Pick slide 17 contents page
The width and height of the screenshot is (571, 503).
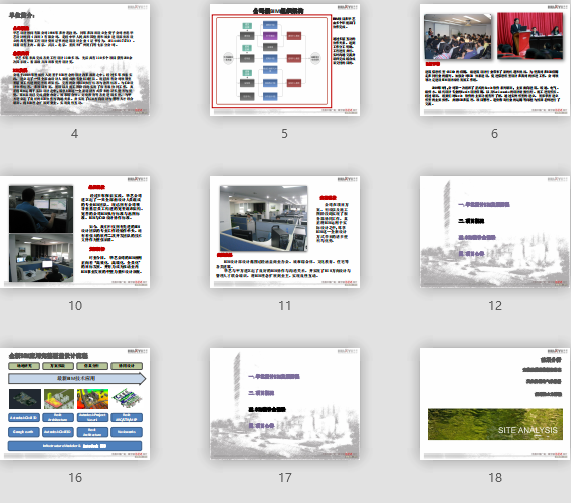tap(285, 404)
